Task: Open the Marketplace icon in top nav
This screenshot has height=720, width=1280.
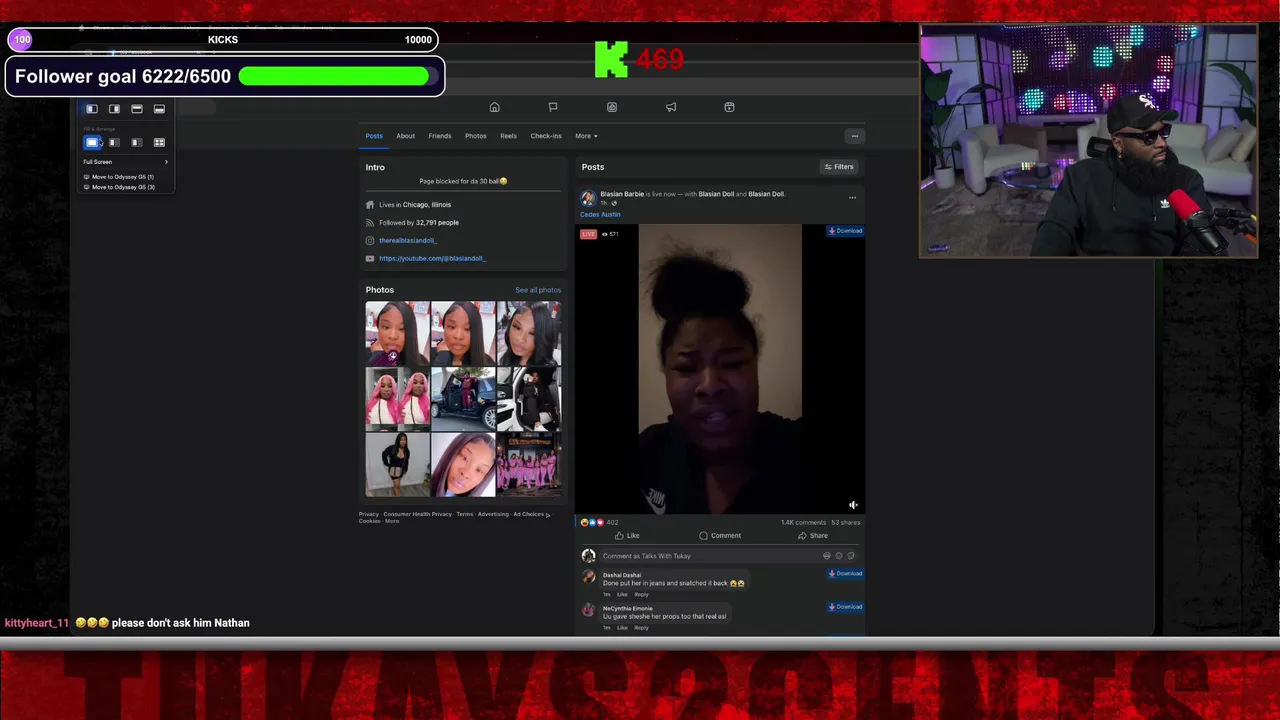Action: [729, 107]
